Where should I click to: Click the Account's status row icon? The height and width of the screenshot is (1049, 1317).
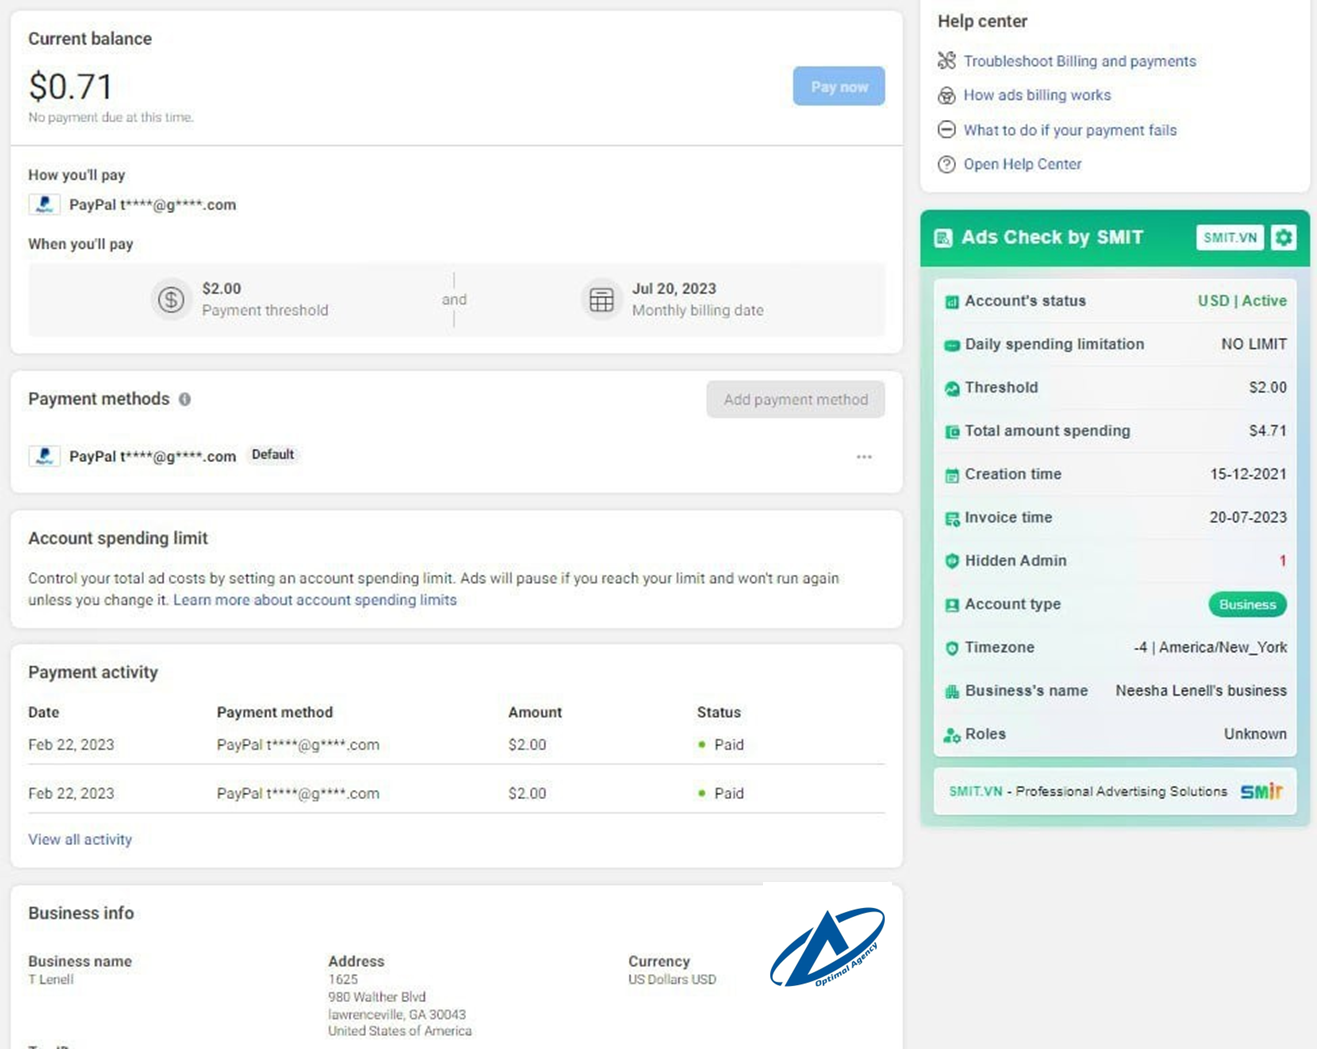pyautogui.click(x=952, y=301)
